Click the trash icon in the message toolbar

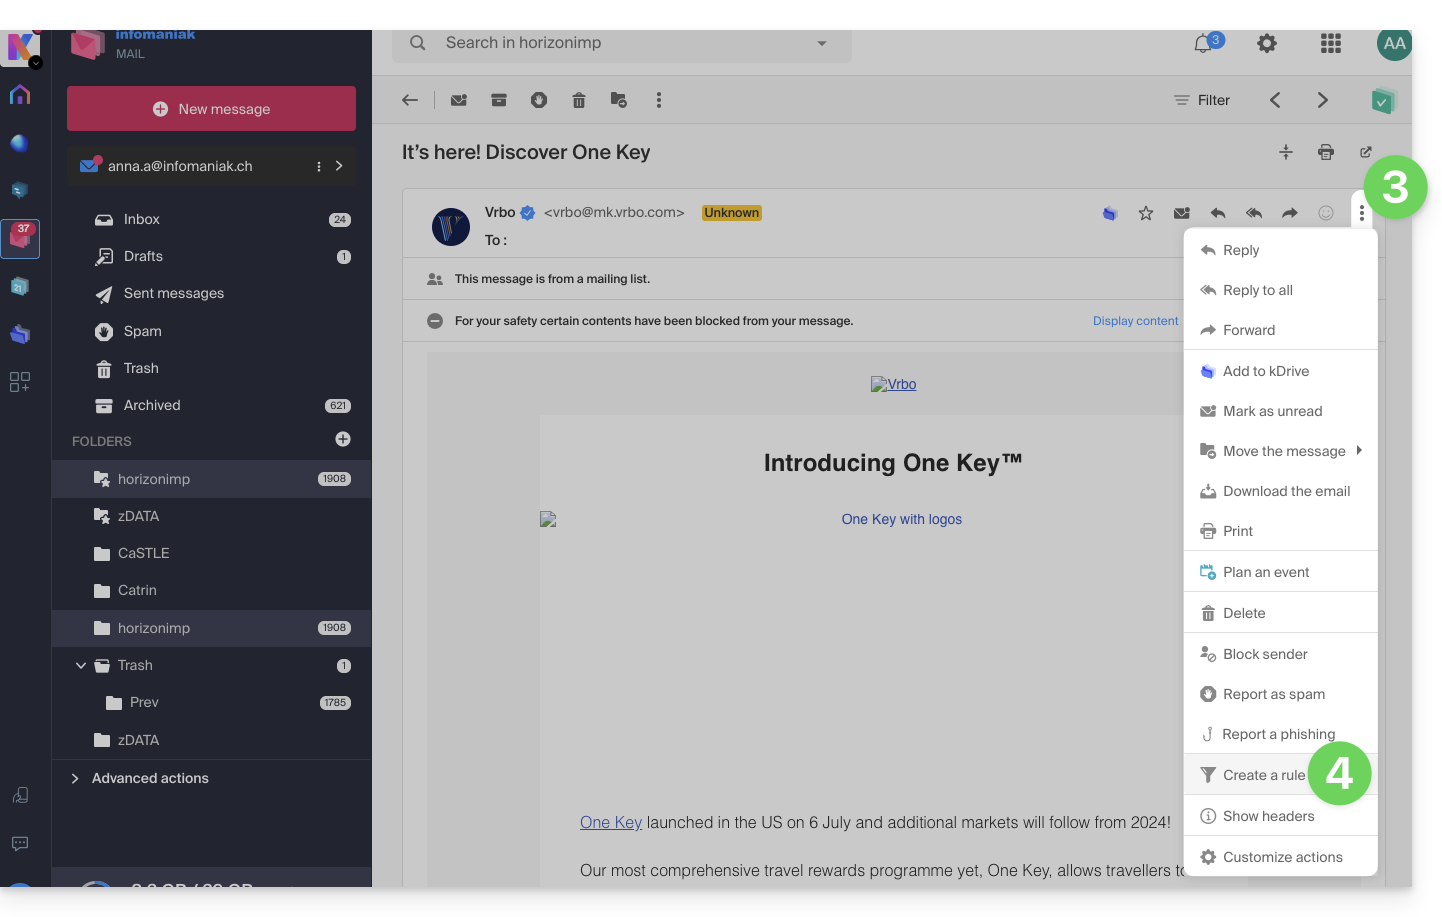(x=578, y=100)
